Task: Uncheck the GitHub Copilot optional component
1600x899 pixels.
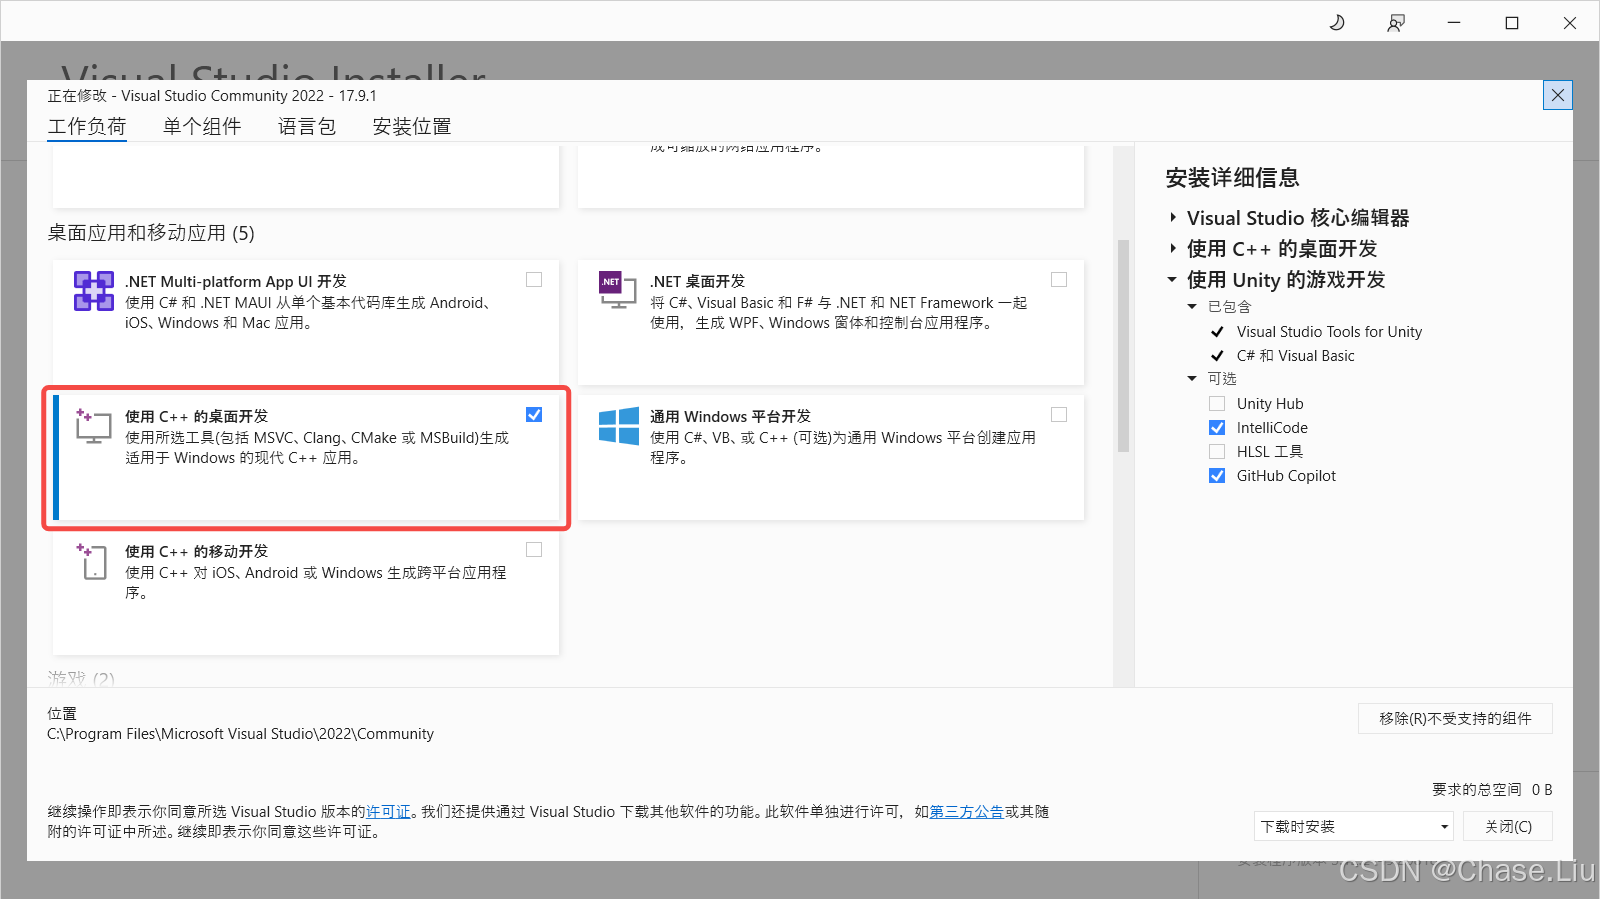Action: [x=1217, y=476]
